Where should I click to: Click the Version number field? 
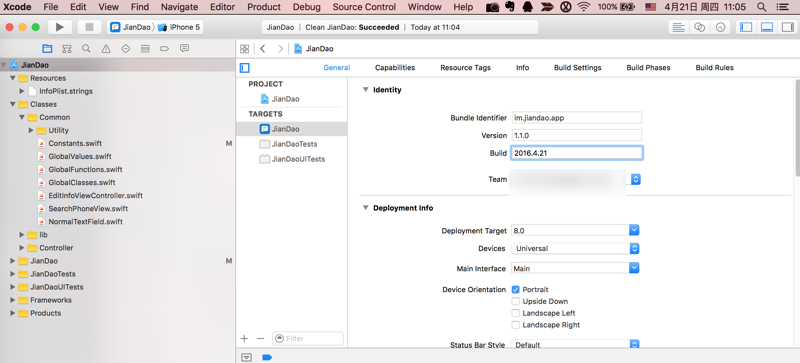[x=577, y=135]
